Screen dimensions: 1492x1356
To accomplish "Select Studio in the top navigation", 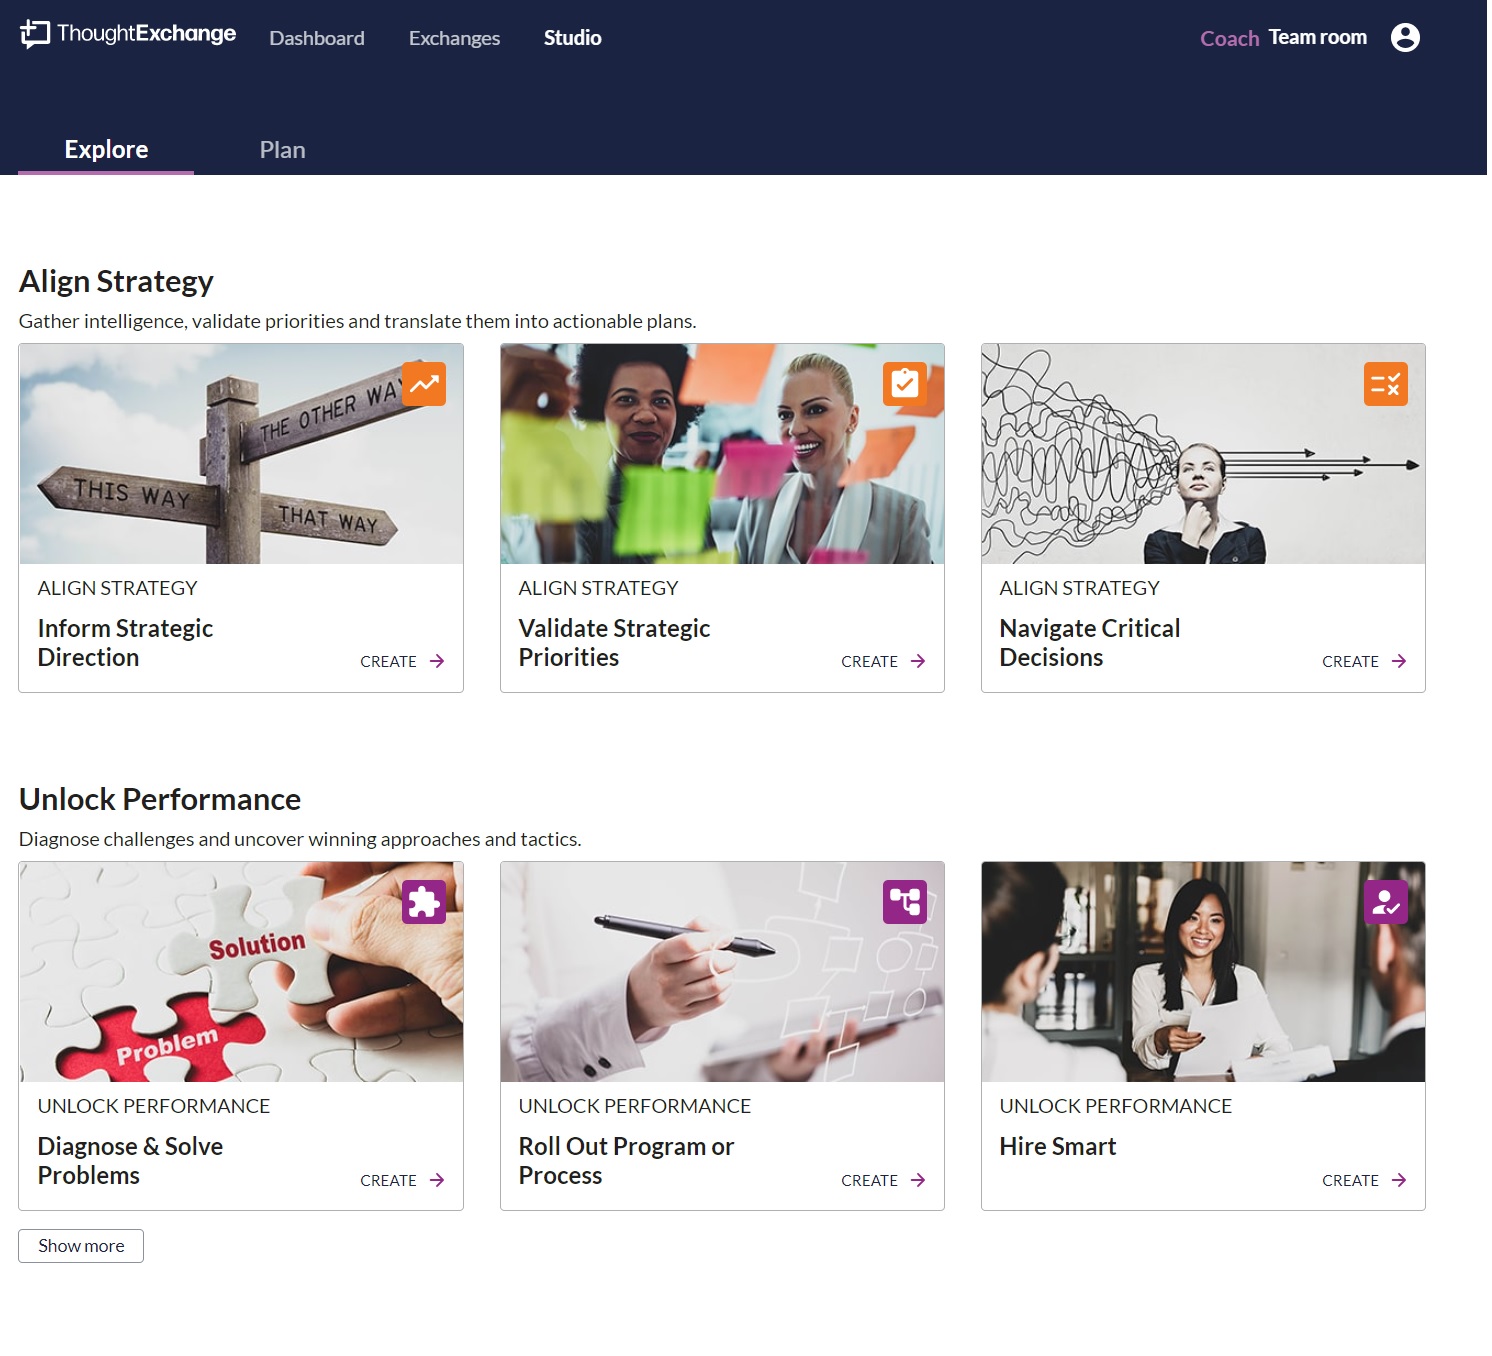I will coord(572,38).
